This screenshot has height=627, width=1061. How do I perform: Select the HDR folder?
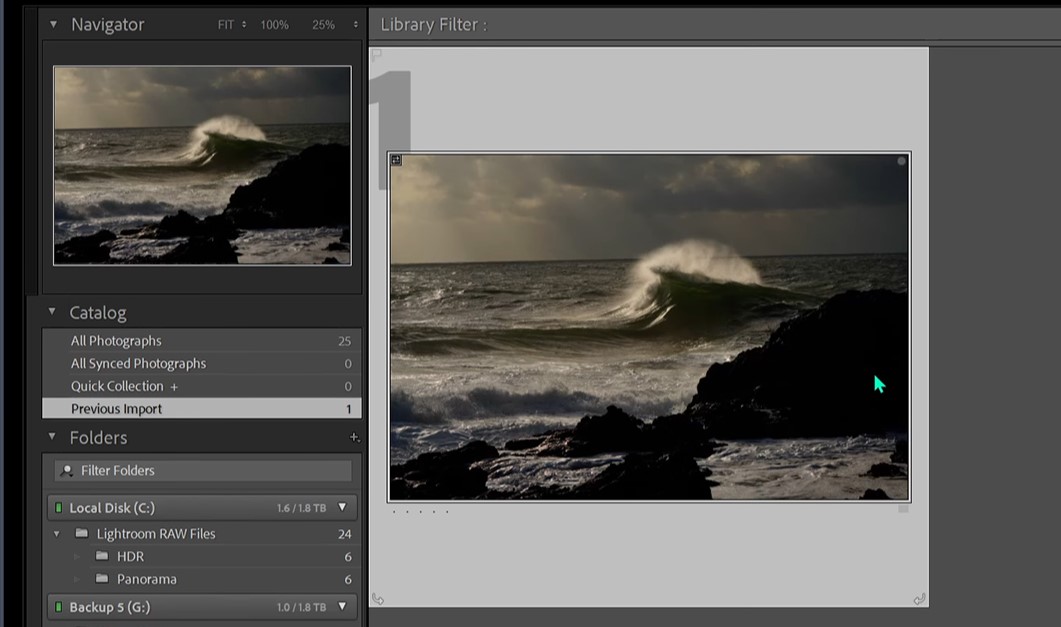pos(202,557)
